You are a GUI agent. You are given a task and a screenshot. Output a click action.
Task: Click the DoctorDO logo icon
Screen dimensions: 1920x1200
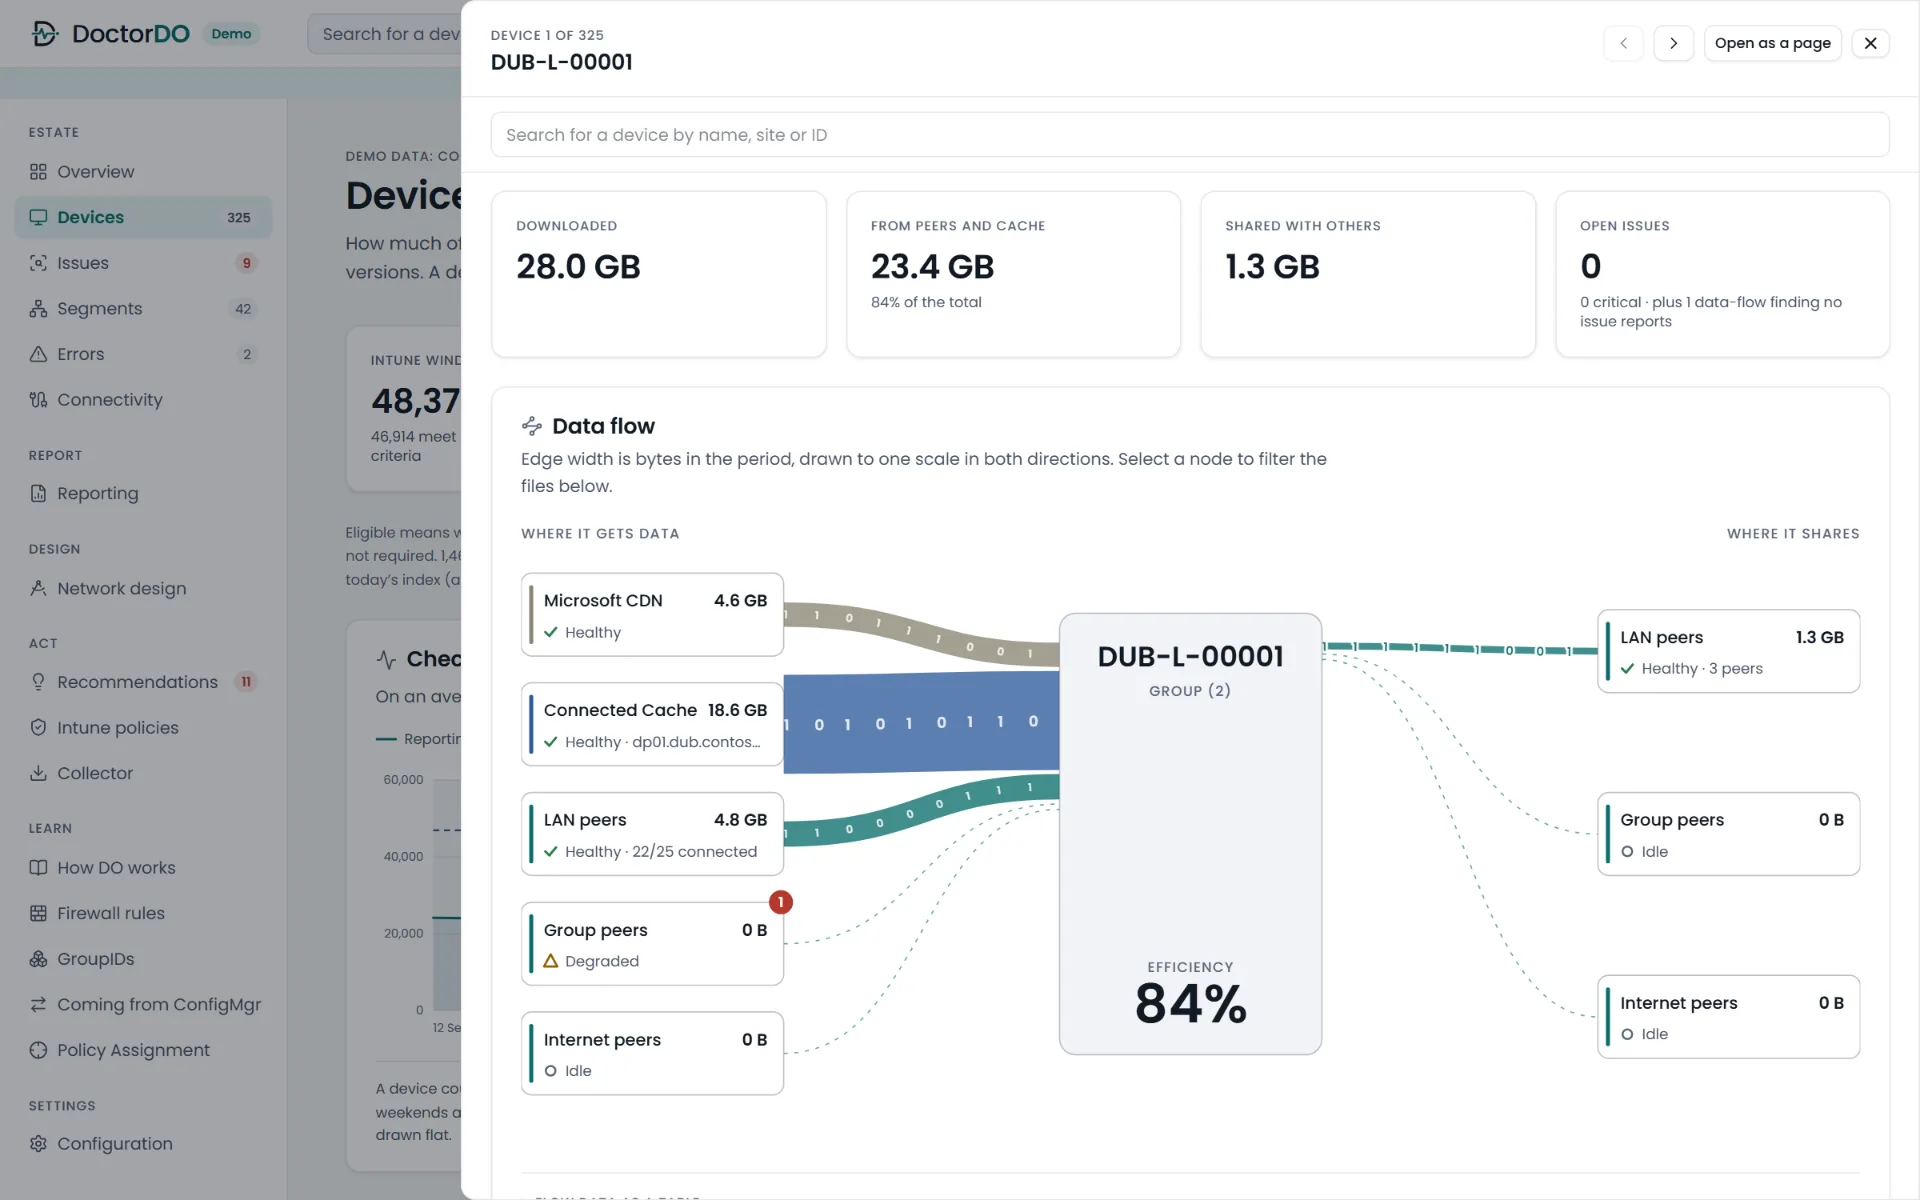tap(44, 33)
